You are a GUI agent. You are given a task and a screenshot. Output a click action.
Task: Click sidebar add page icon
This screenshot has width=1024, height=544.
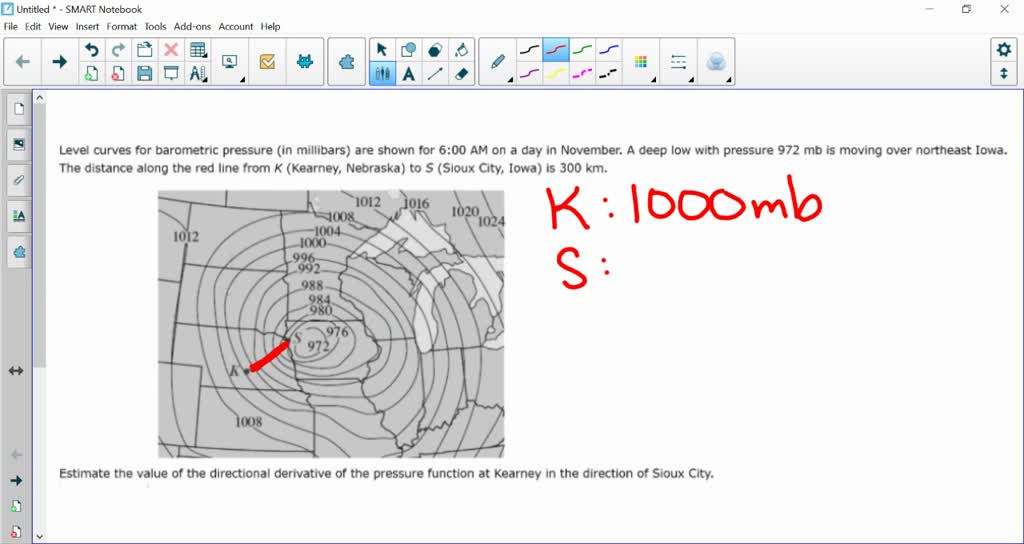(x=16, y=506)
